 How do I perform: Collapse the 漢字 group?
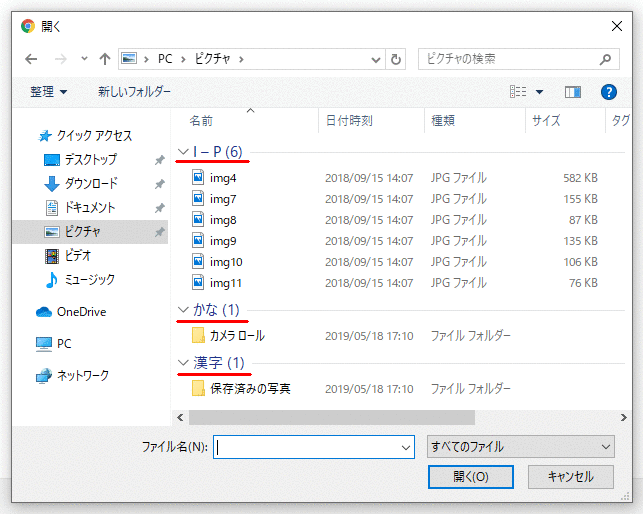[x=182, y=362]
